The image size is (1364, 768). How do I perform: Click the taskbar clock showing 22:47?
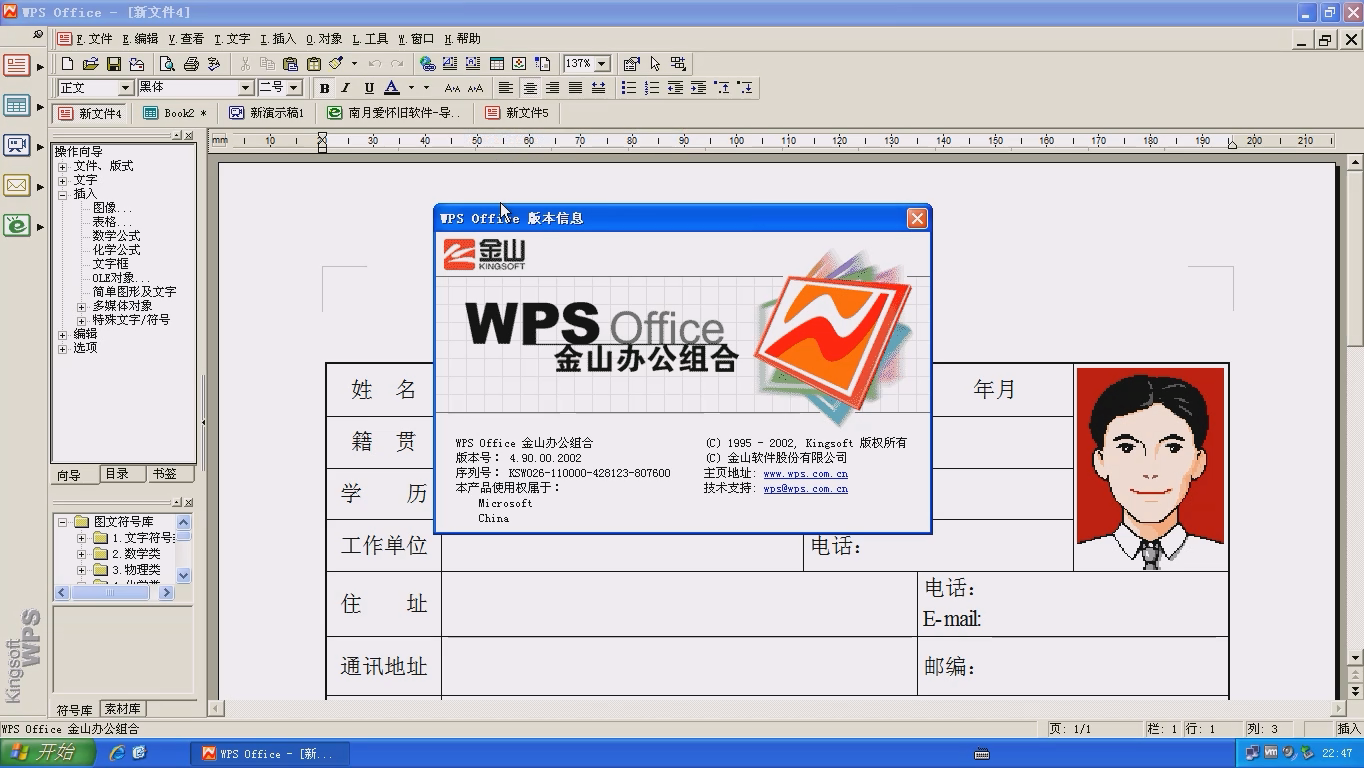[x=1337, y=753]
